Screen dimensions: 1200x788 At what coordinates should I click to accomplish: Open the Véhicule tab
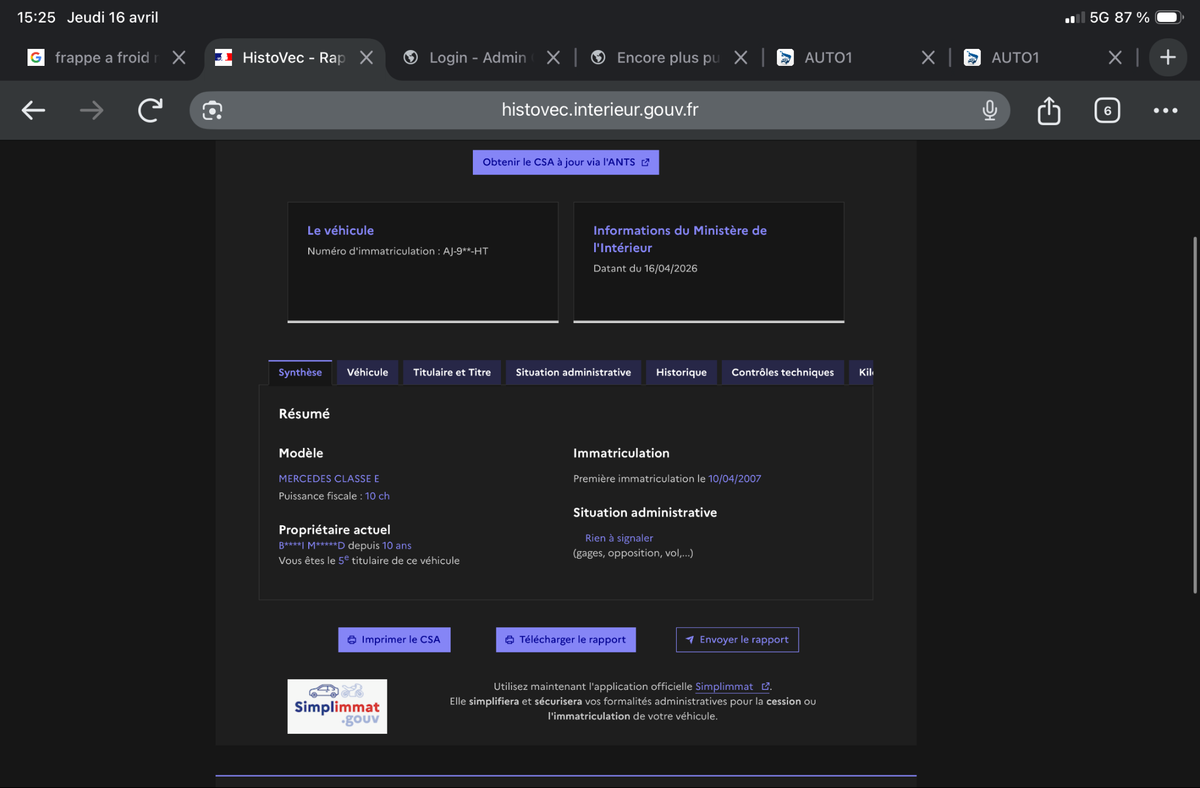pyautogui.click(x=367, y=372)
